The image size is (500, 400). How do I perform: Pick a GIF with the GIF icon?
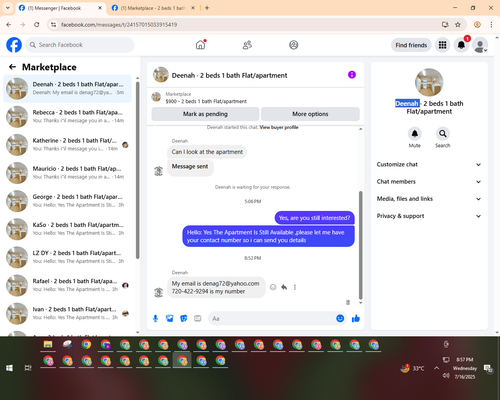(x=198, y=319)
